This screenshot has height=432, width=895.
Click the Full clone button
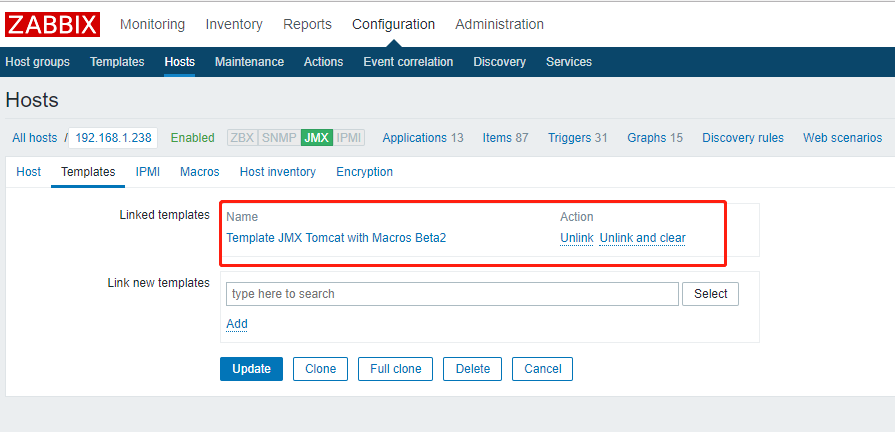click(396, 369)
